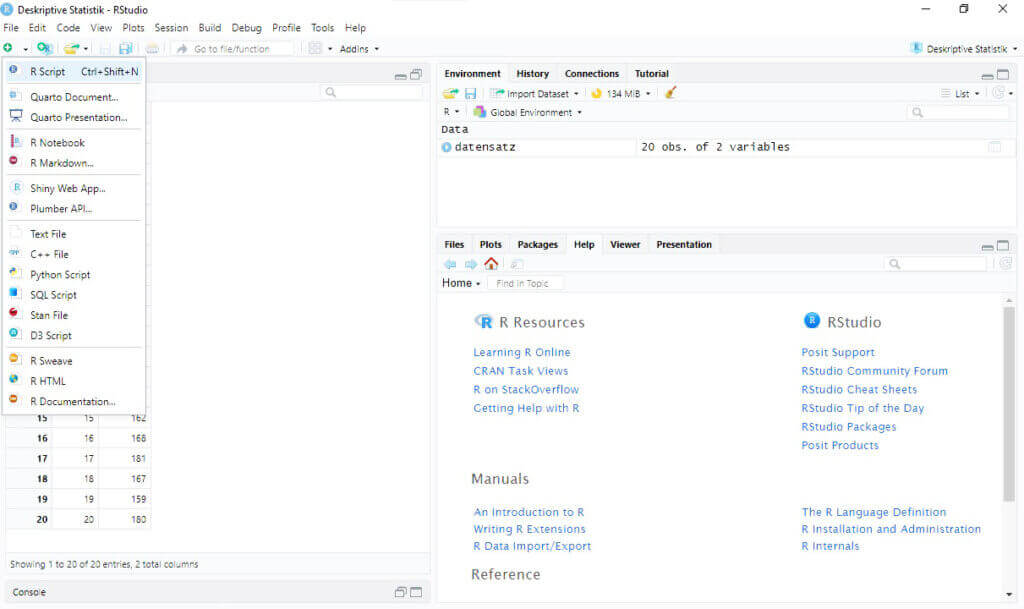Screen dimensions: 1024x609
Task: Open Deskriptive Statistik project dropdown
Action: (1015, 49)
